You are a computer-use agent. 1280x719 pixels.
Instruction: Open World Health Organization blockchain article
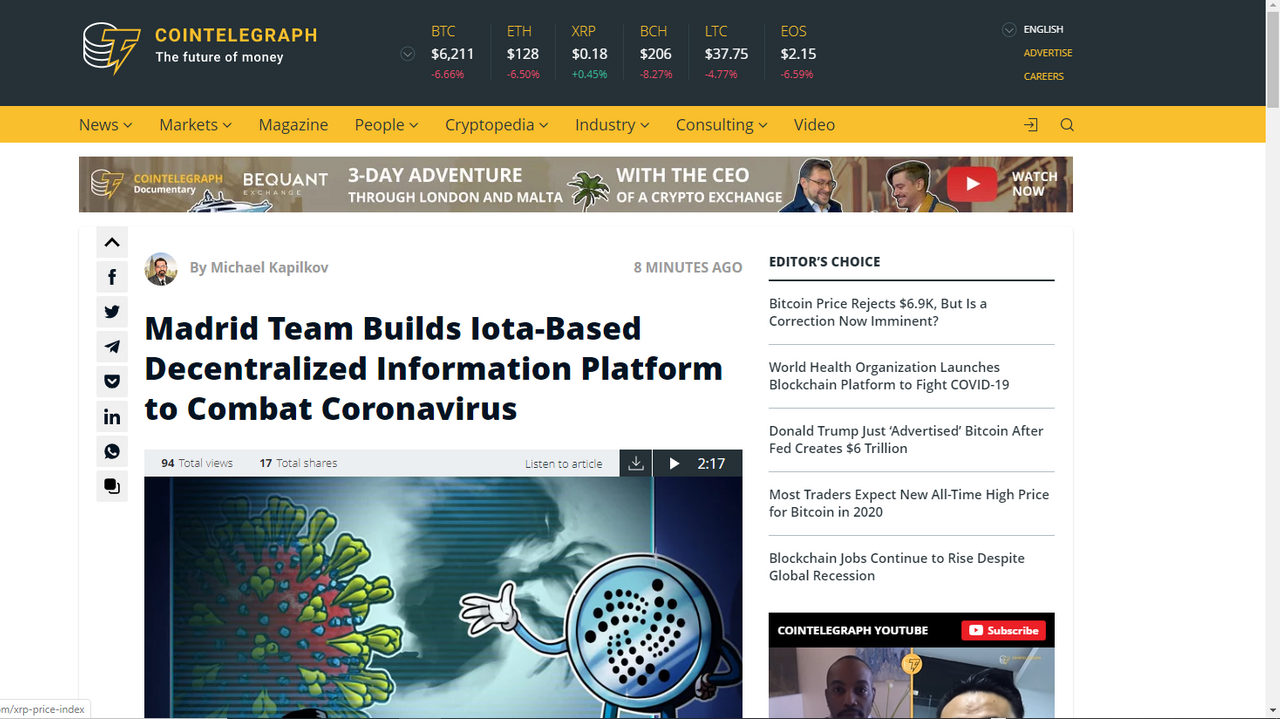coord(889,376)
